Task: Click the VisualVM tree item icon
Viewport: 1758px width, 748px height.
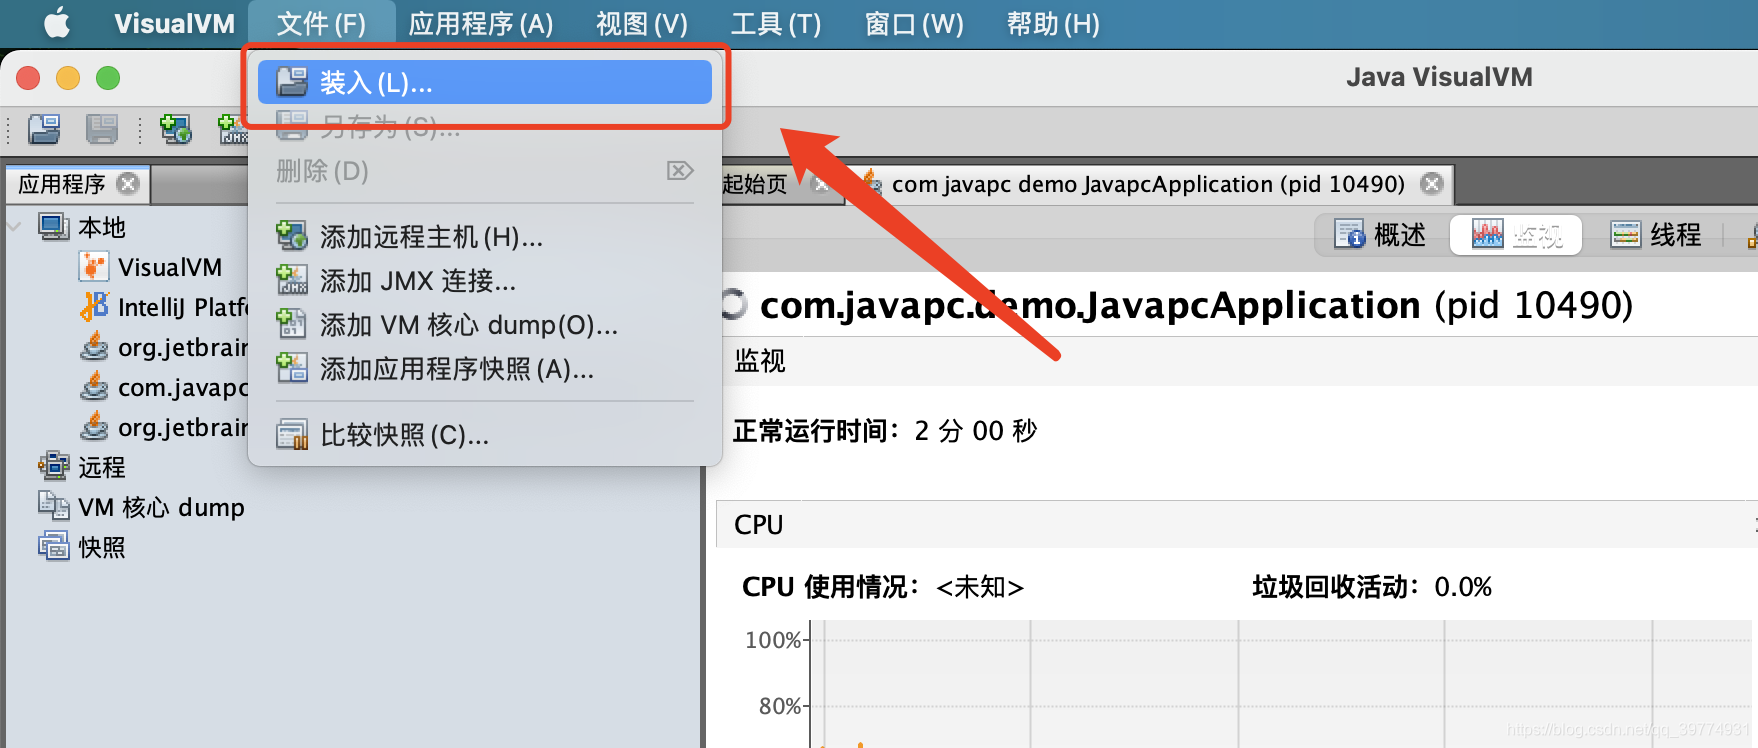Action: [x=93, y=267]
